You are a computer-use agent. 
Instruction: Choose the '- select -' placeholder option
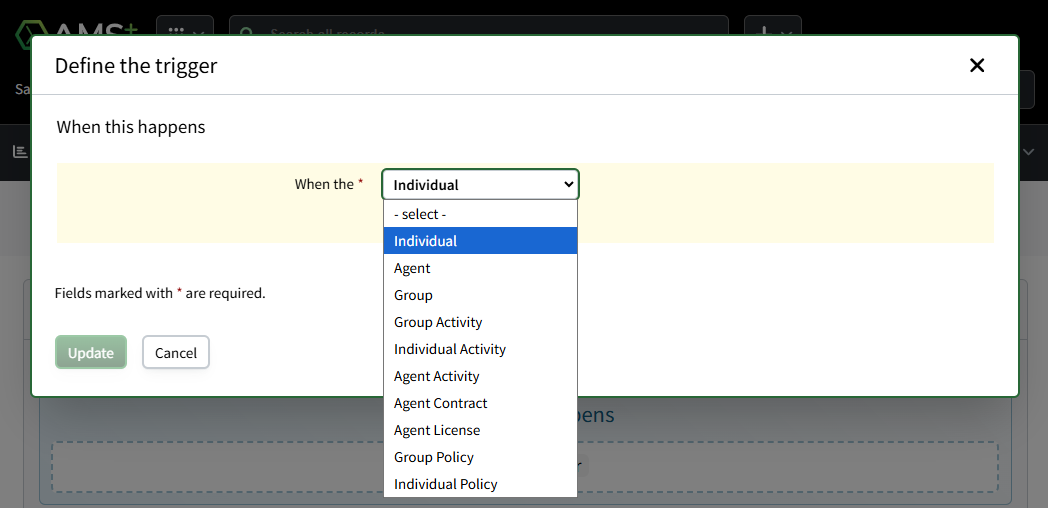pyautogui.click(x=480, y=214)
